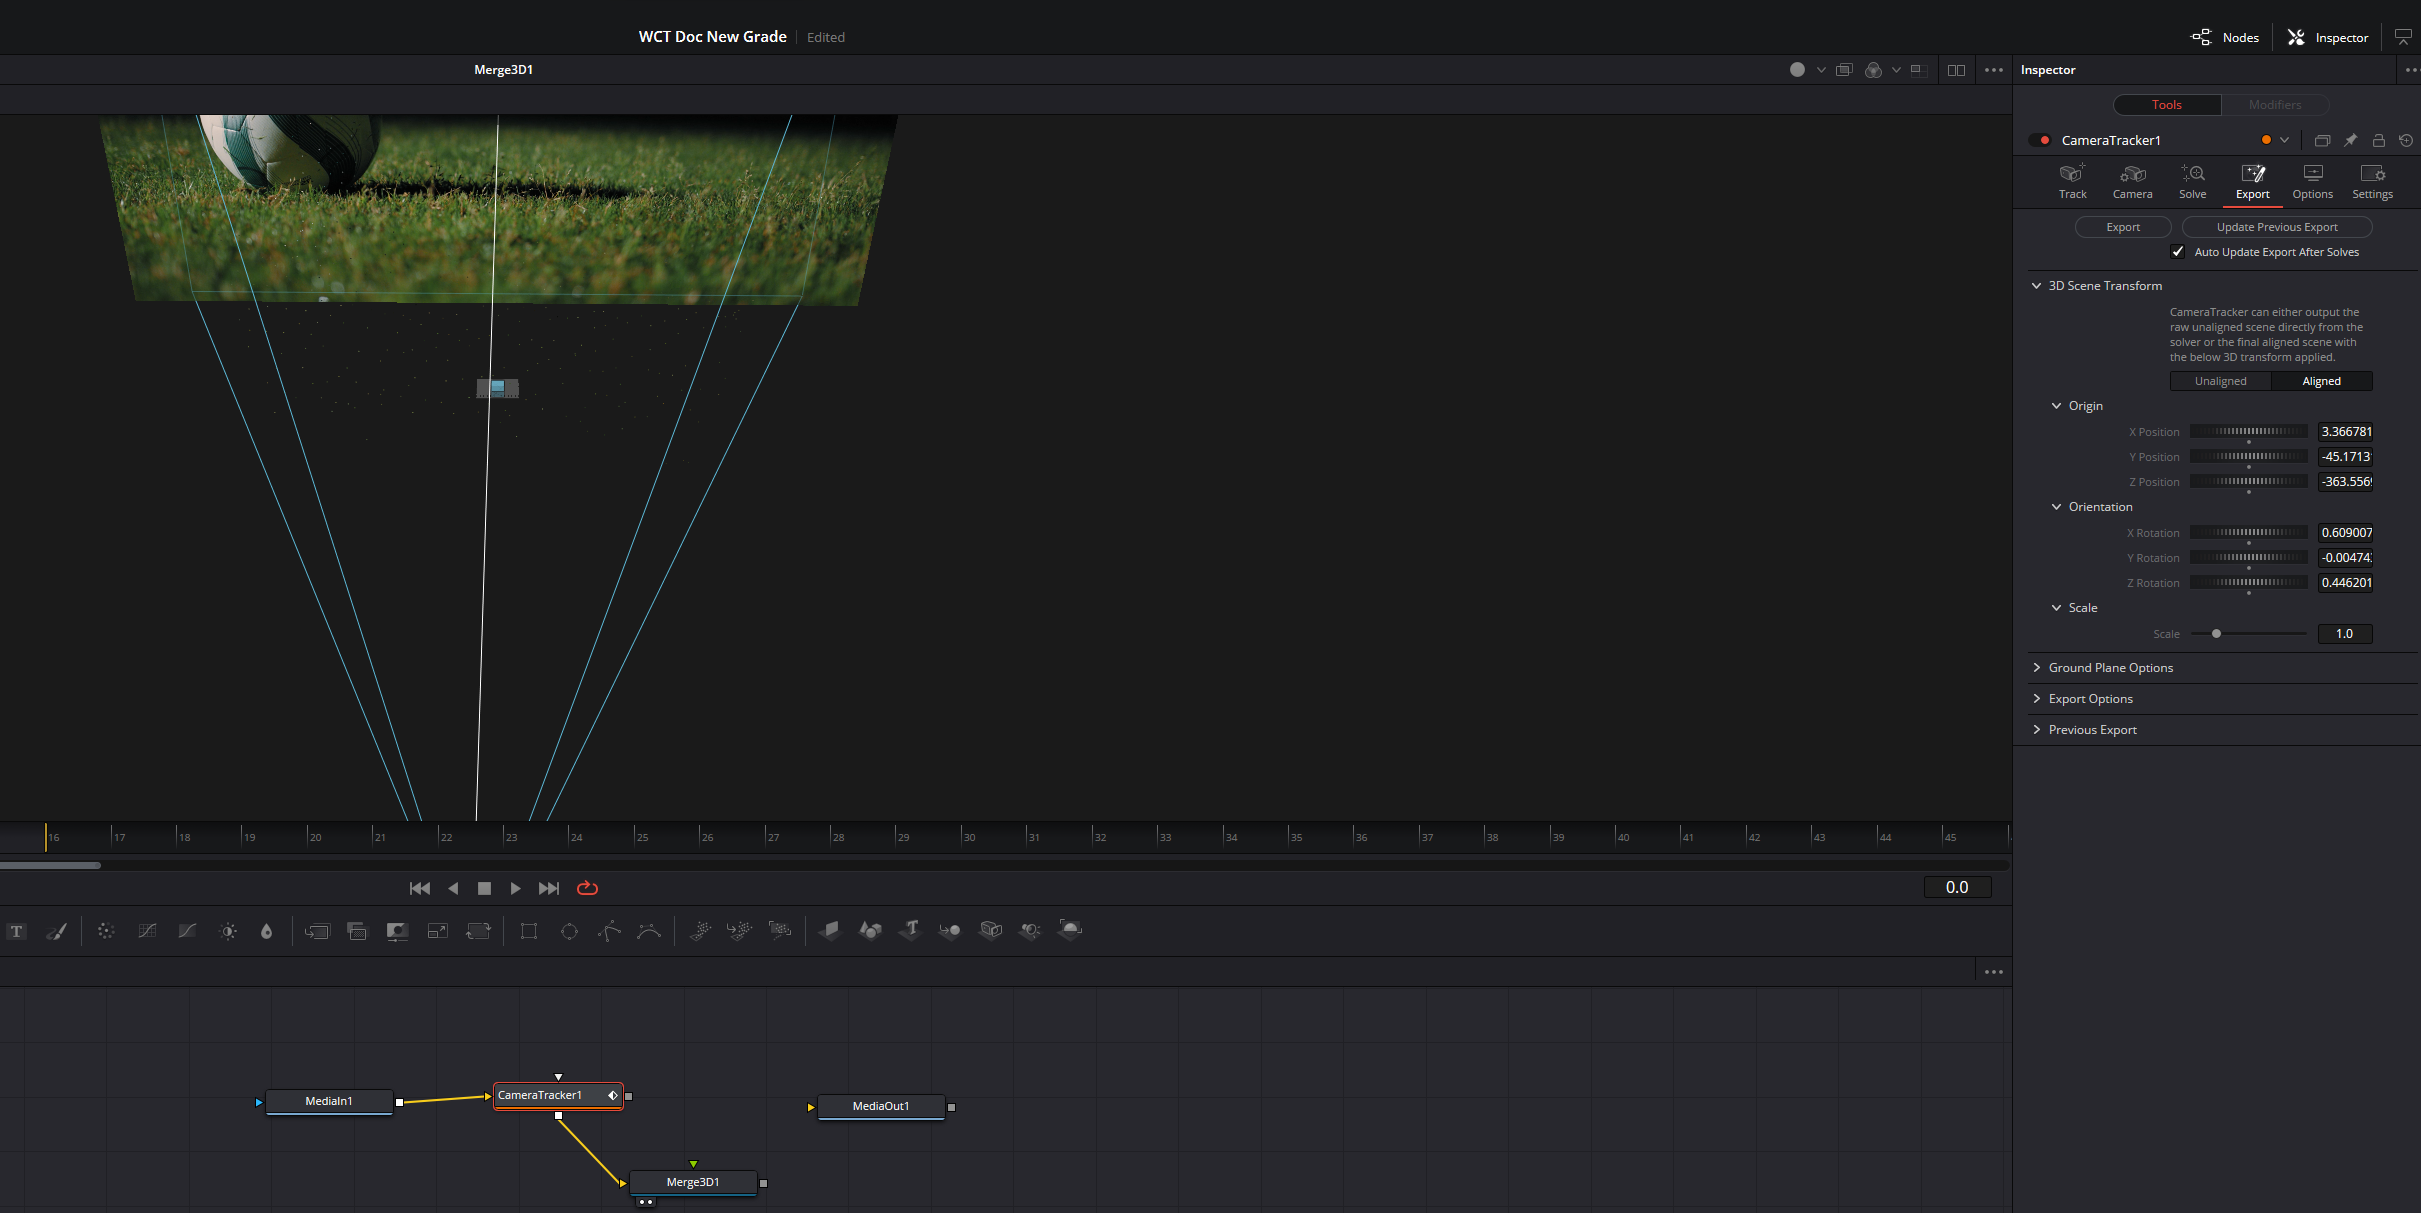Pin the CameraTracker1 inspector controls

point(2351,140)
